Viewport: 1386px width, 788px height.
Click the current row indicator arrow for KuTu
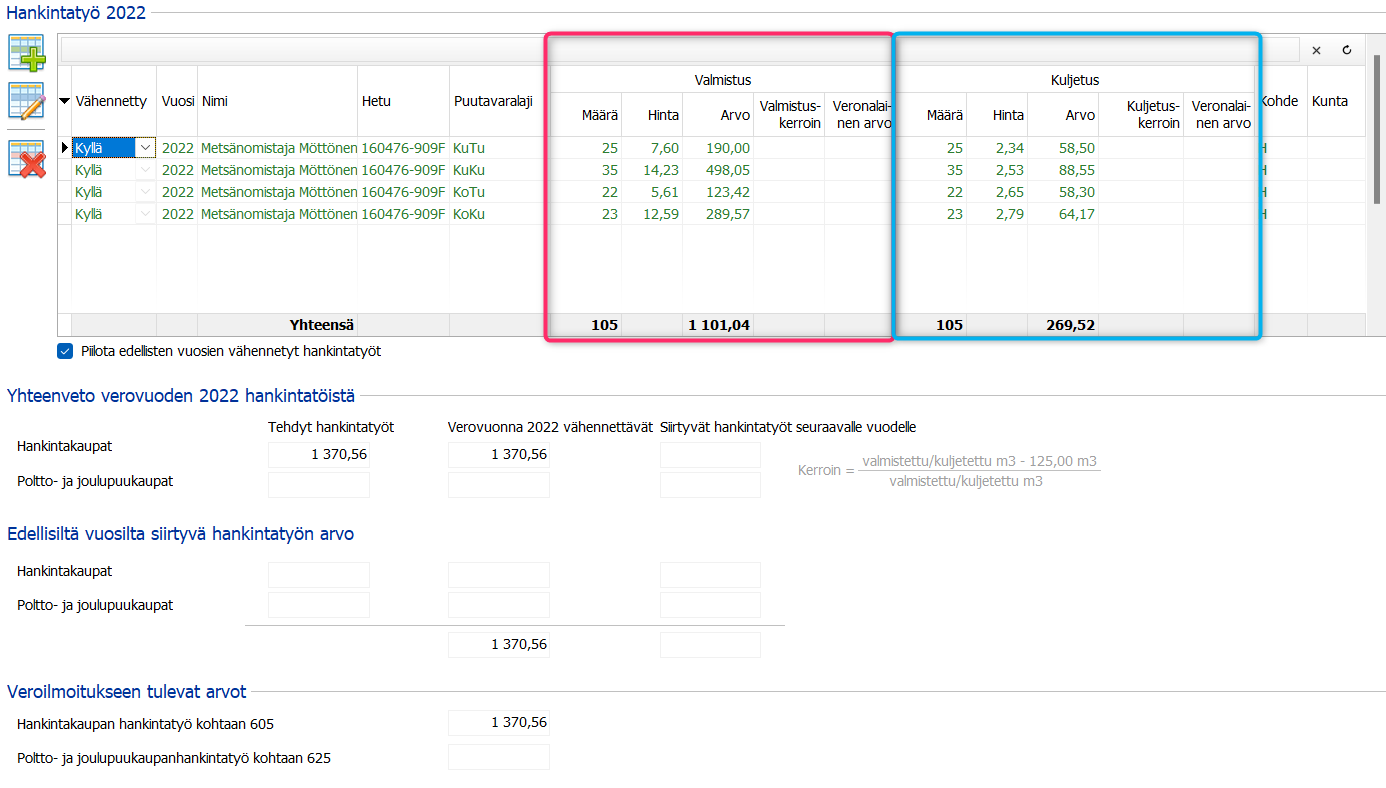click(x=65, y=148)
